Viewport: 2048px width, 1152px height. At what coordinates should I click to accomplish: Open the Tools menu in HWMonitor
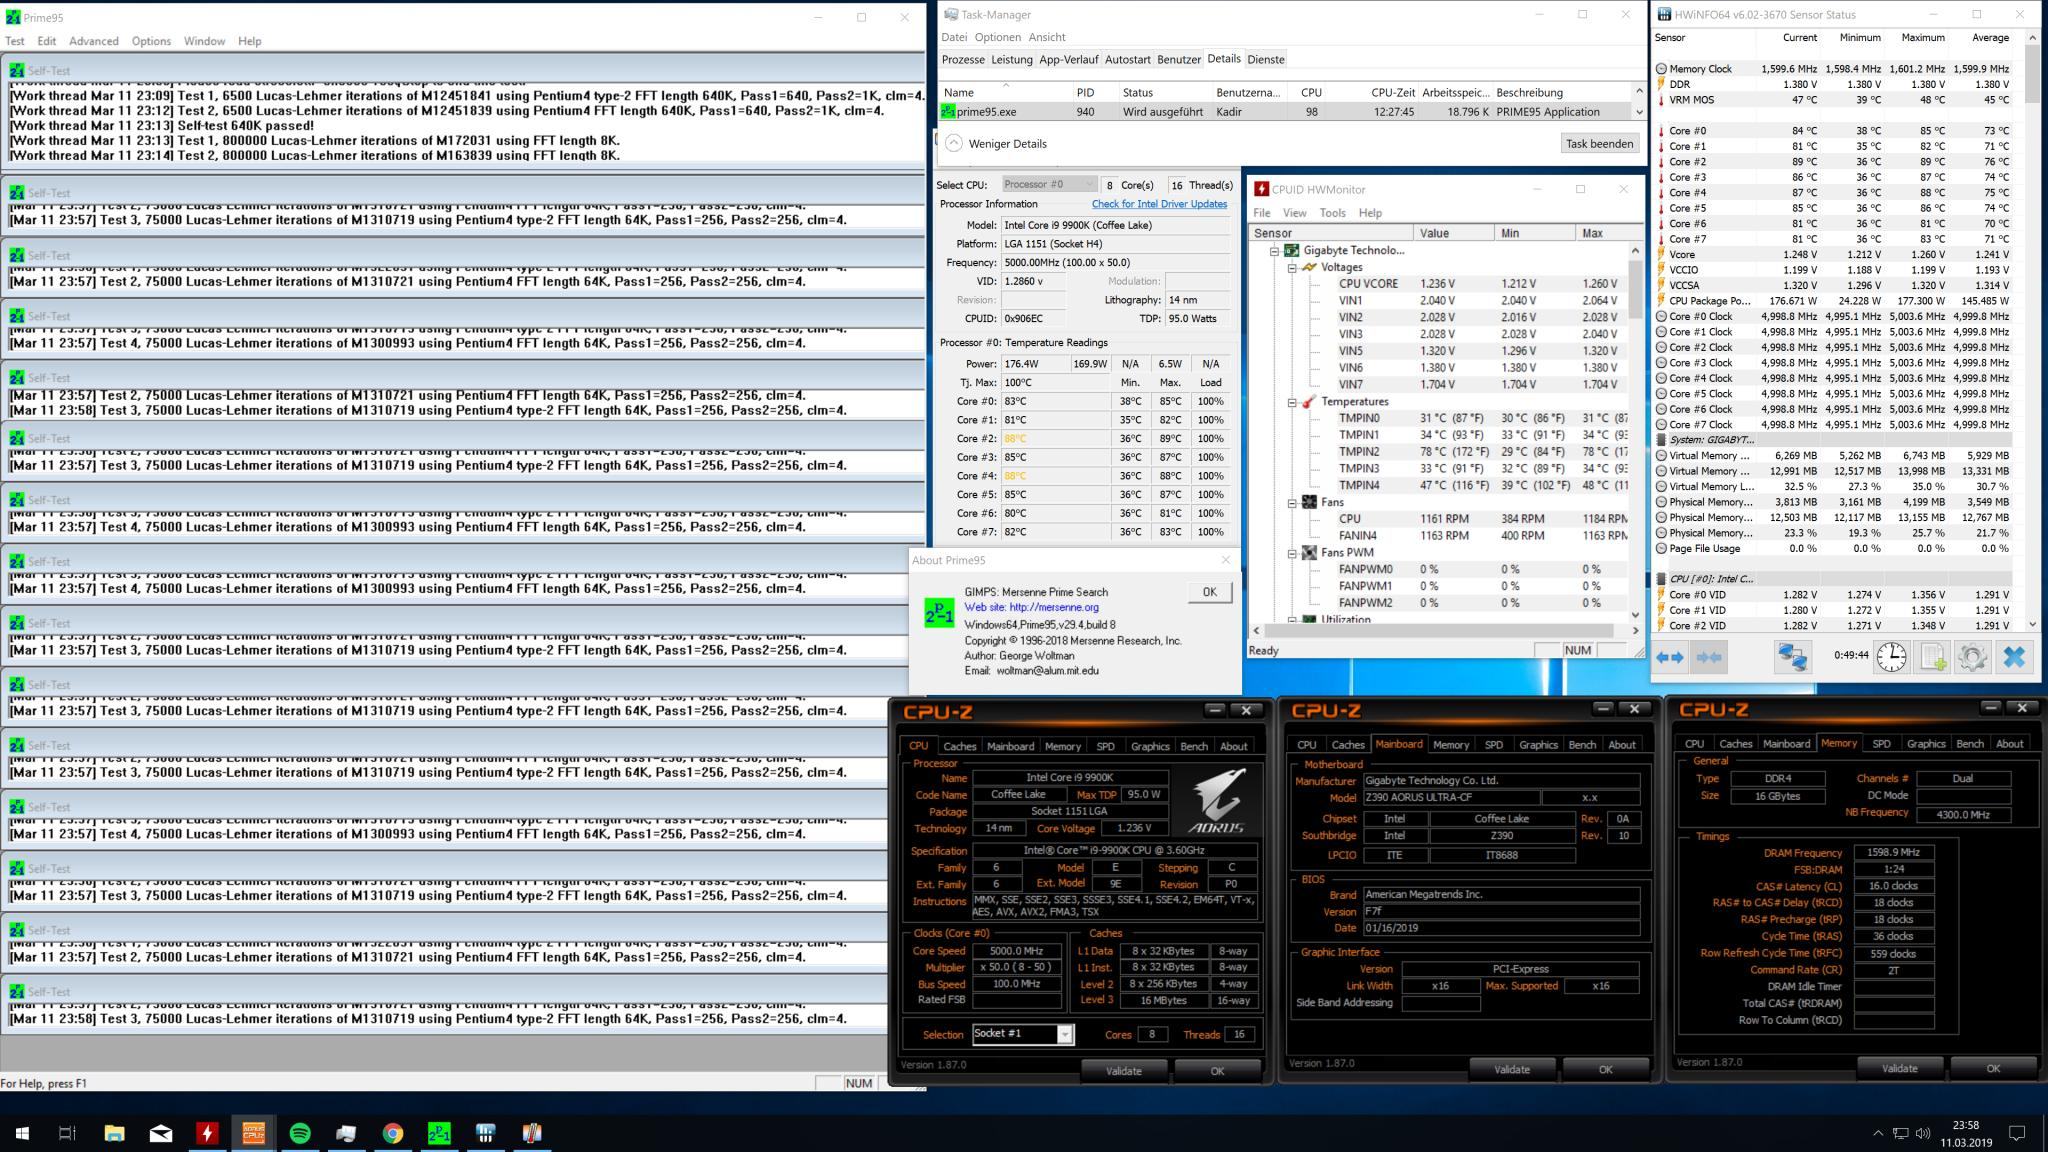[x=1332, y=213]
